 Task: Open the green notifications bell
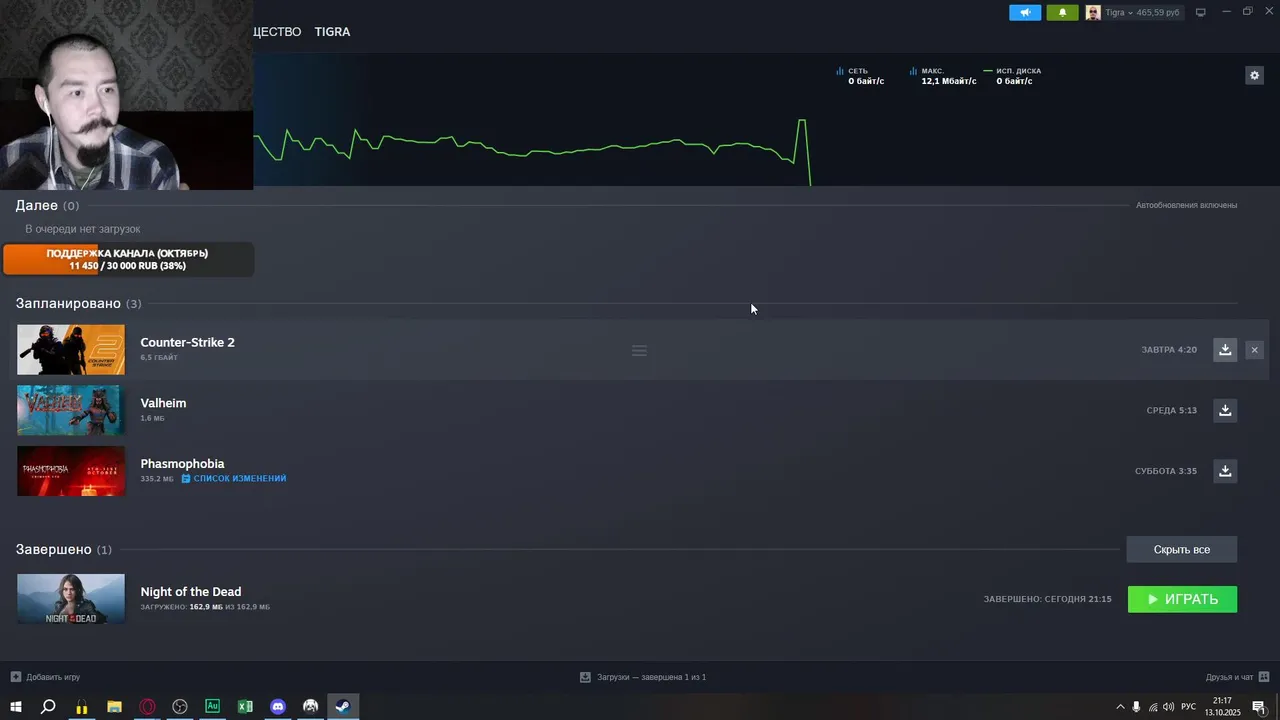click(x=1062, y=12)
